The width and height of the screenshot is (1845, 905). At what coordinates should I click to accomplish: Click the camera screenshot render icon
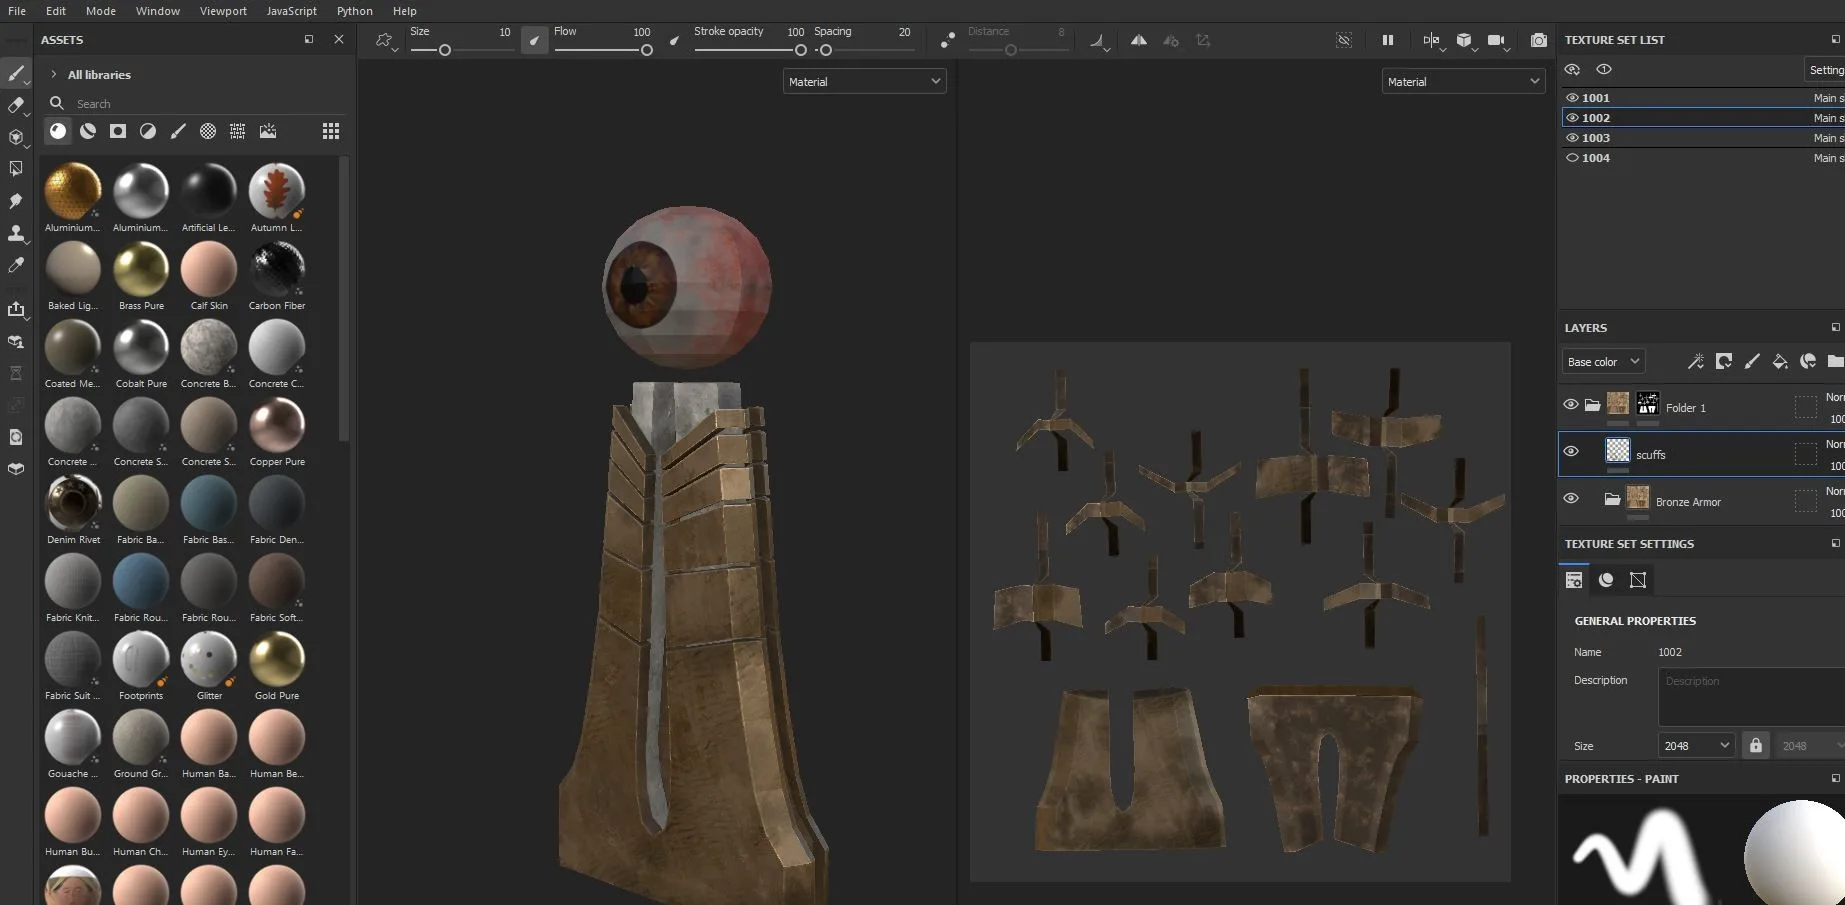(x=1539, y=40)
